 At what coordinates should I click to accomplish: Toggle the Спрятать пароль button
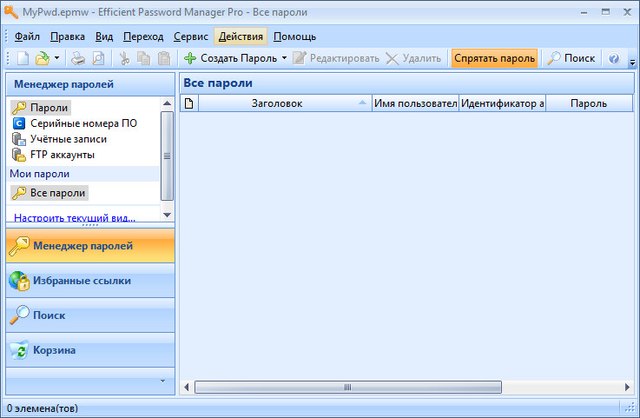pos(494,58)
